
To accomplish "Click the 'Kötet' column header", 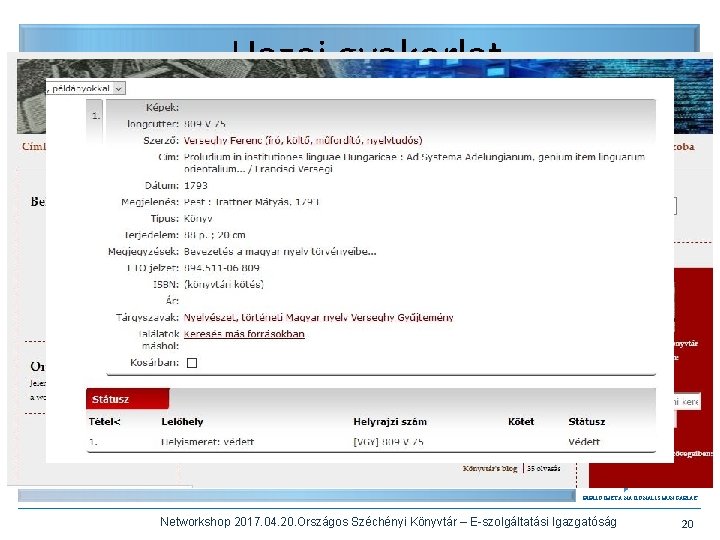I will coord(521,422).
